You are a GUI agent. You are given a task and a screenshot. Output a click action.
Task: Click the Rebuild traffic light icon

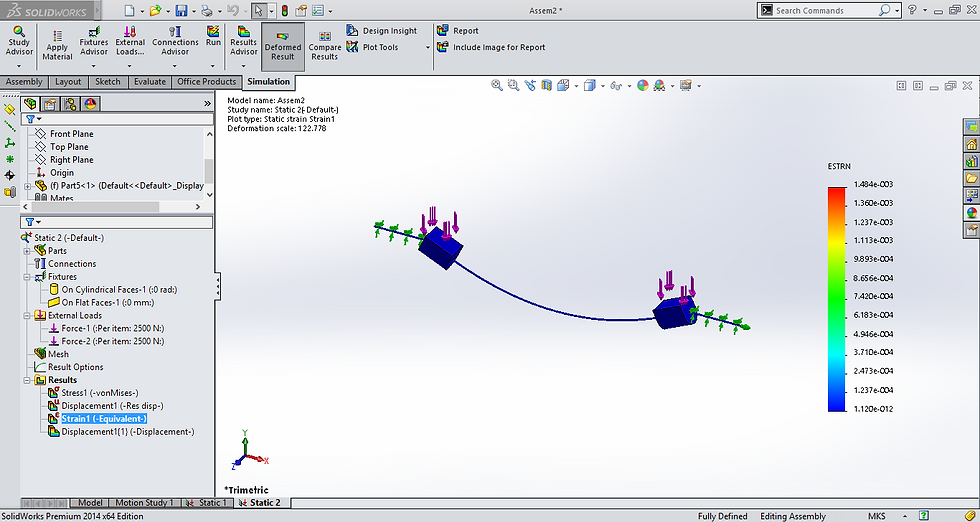pos(284,11)
